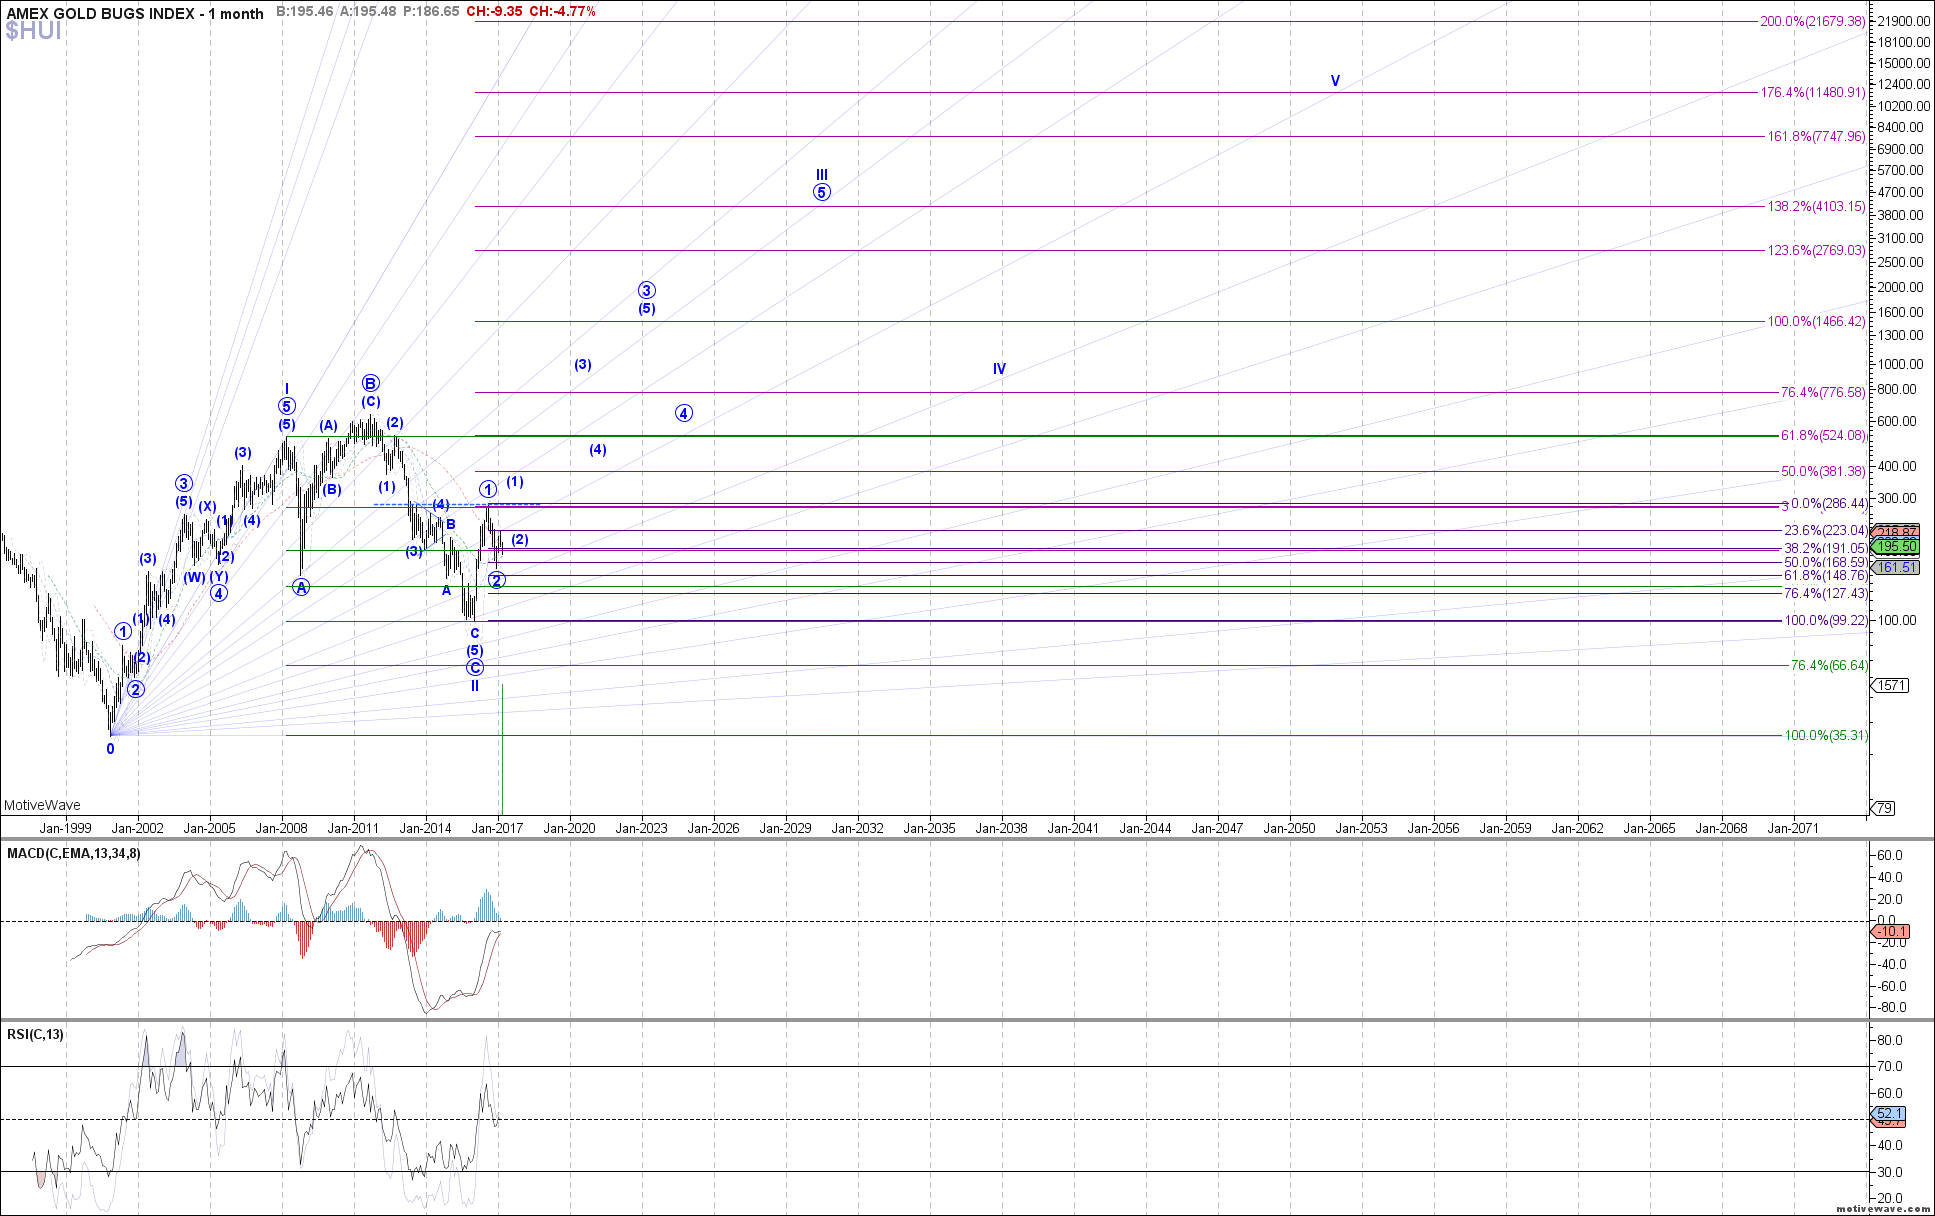Screen dimensions: 1935x1216
Task: Click the 138.2%(4103.15) extension label
Action: coord(1817,206)
